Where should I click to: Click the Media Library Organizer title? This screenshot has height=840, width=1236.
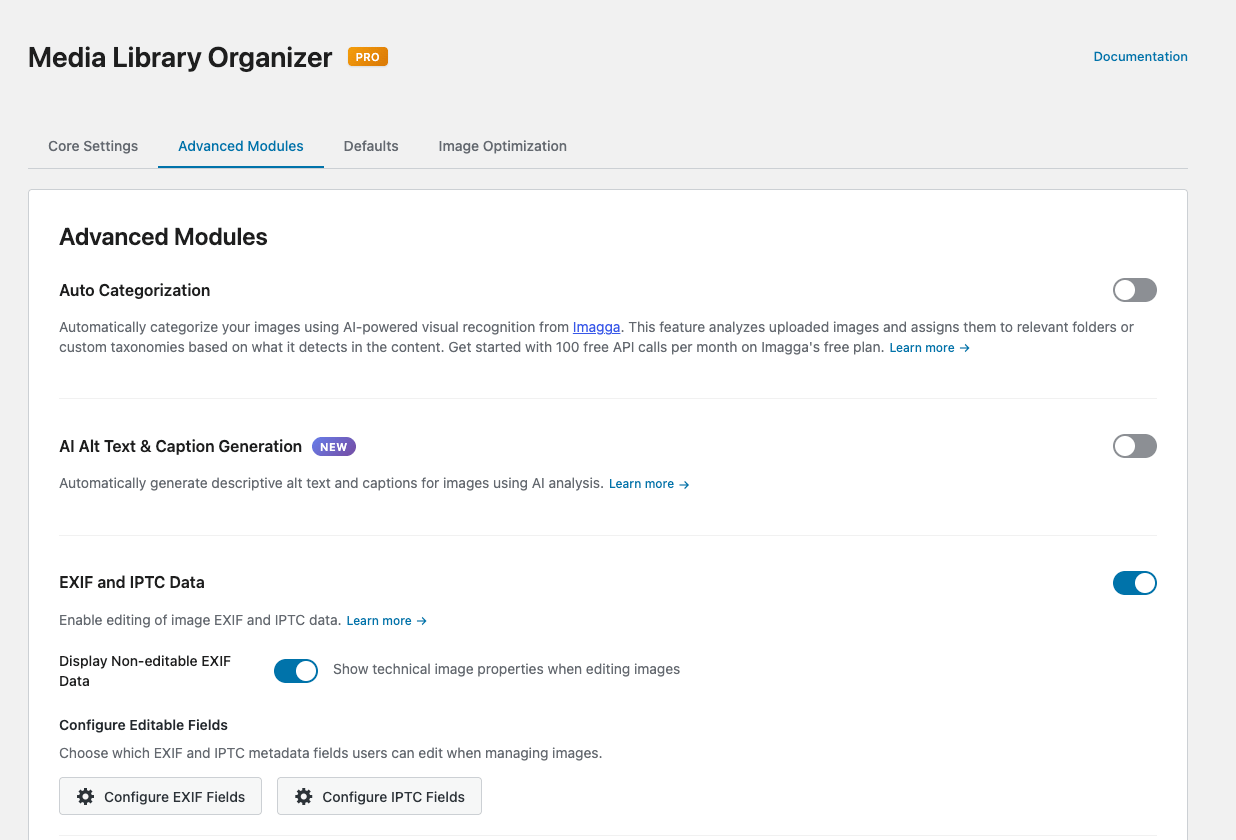180,58
